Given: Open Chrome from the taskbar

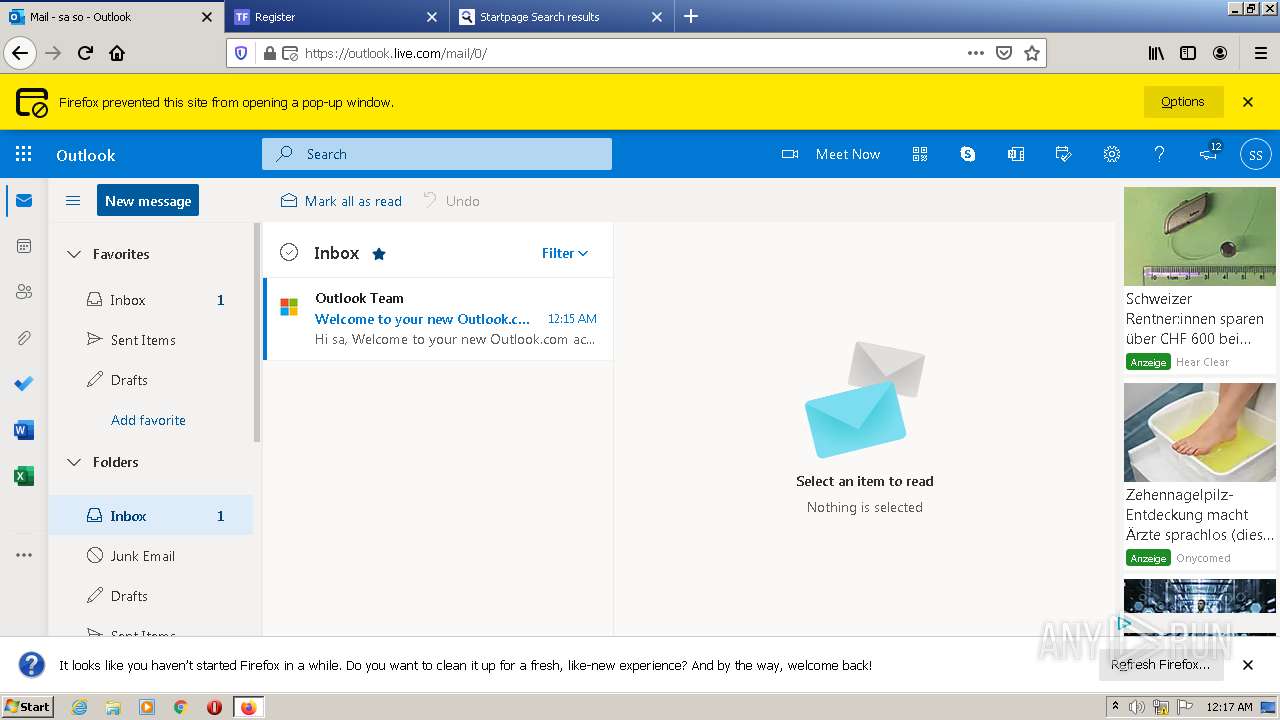Looking at the screenshot, I should pos(181,707).
